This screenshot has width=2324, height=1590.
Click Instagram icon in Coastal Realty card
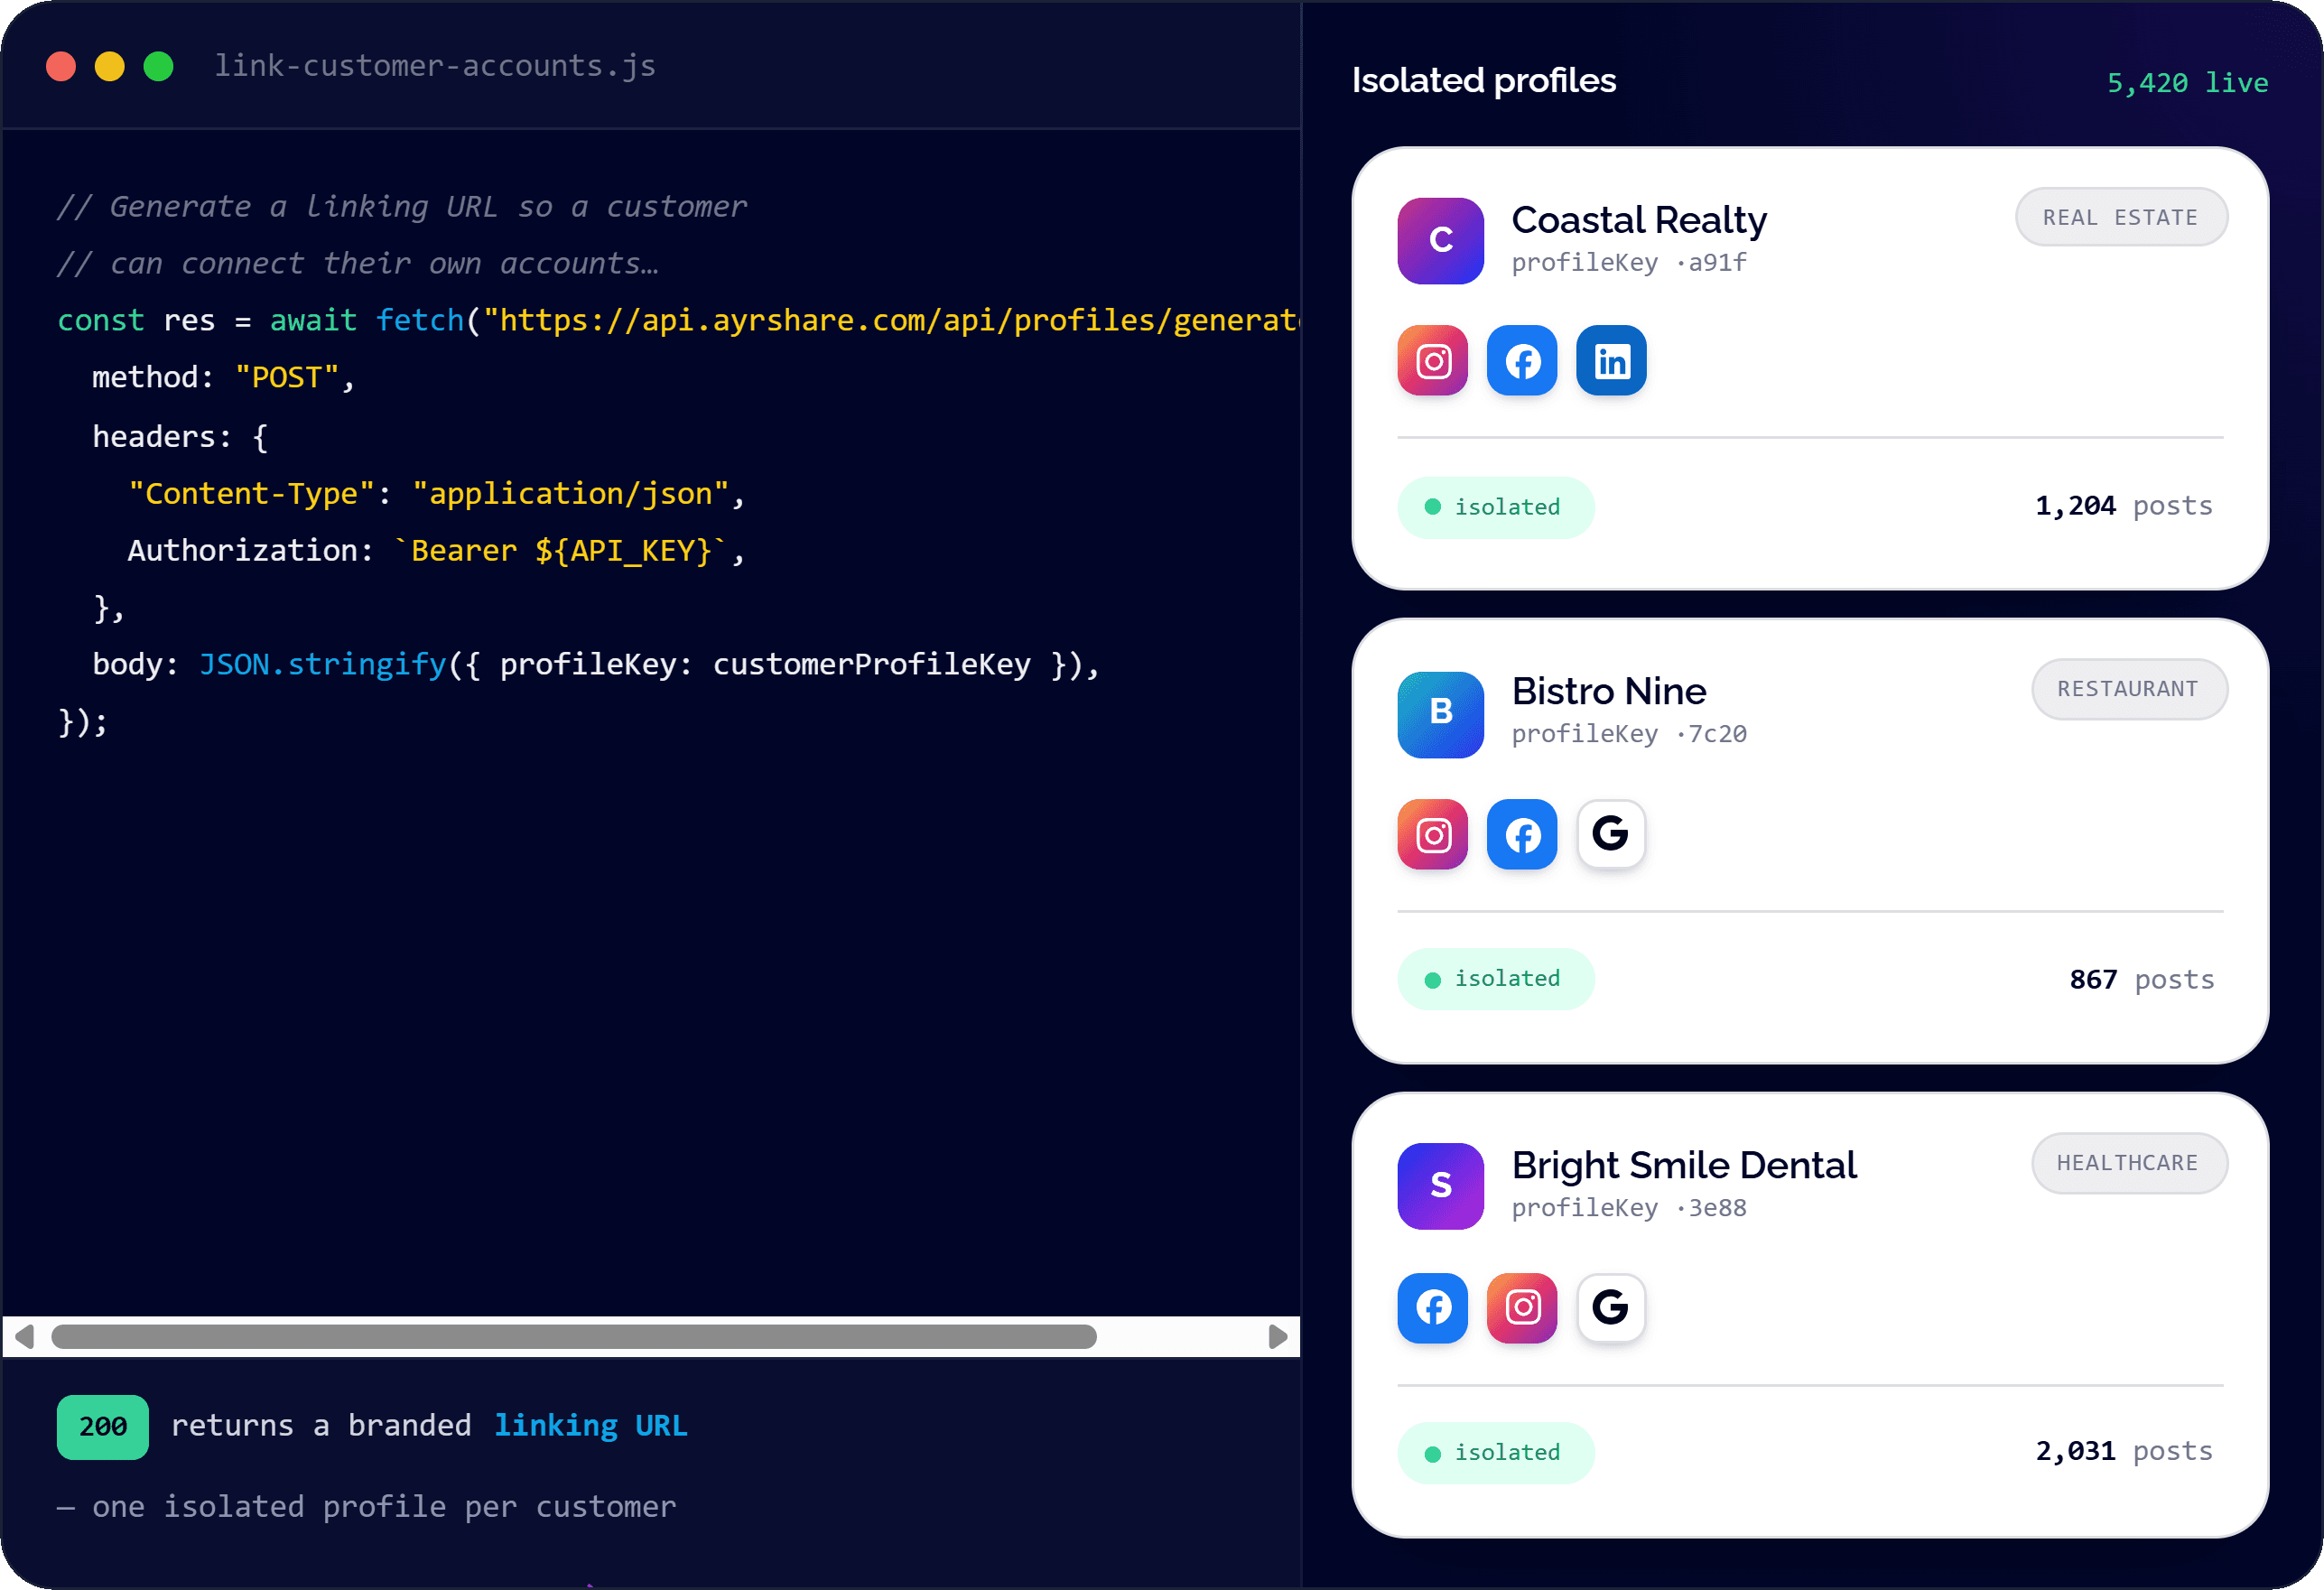point(1433,360)
